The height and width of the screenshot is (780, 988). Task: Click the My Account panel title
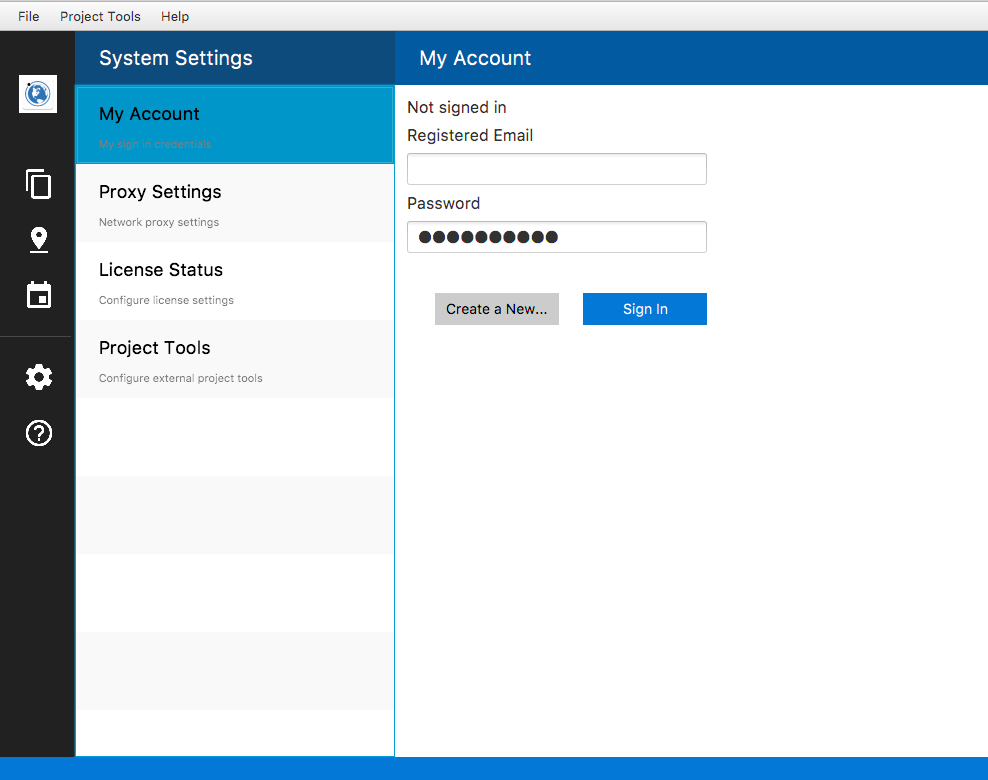pos(475,58)
